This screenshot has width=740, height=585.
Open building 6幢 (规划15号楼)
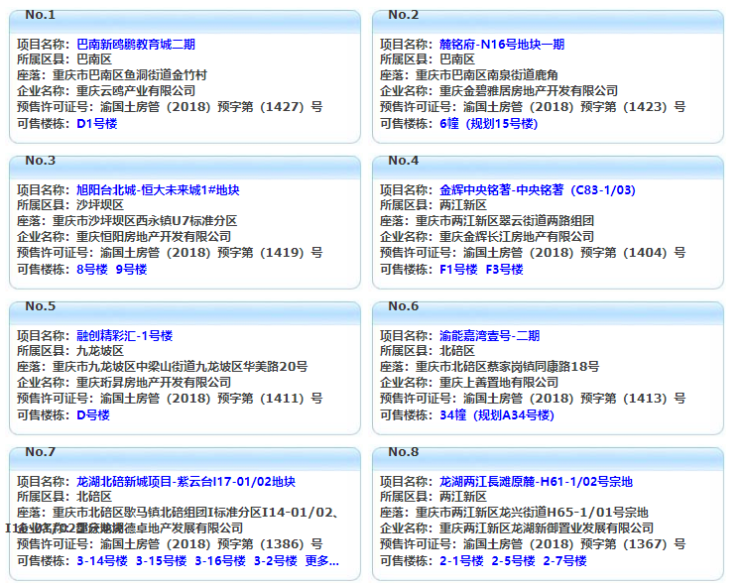(x=488, y=124)
